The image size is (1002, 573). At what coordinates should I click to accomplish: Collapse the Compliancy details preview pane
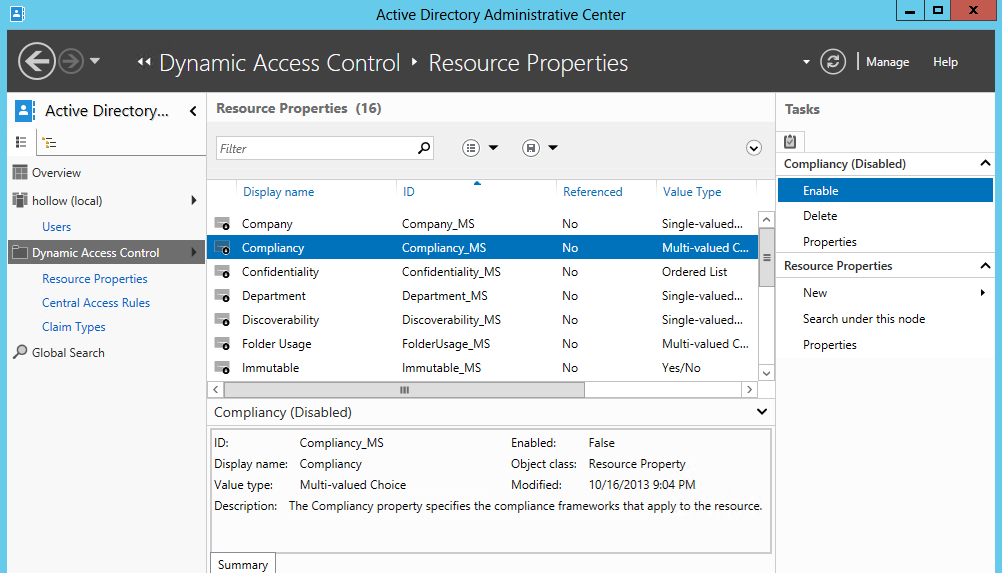[762, 412]
